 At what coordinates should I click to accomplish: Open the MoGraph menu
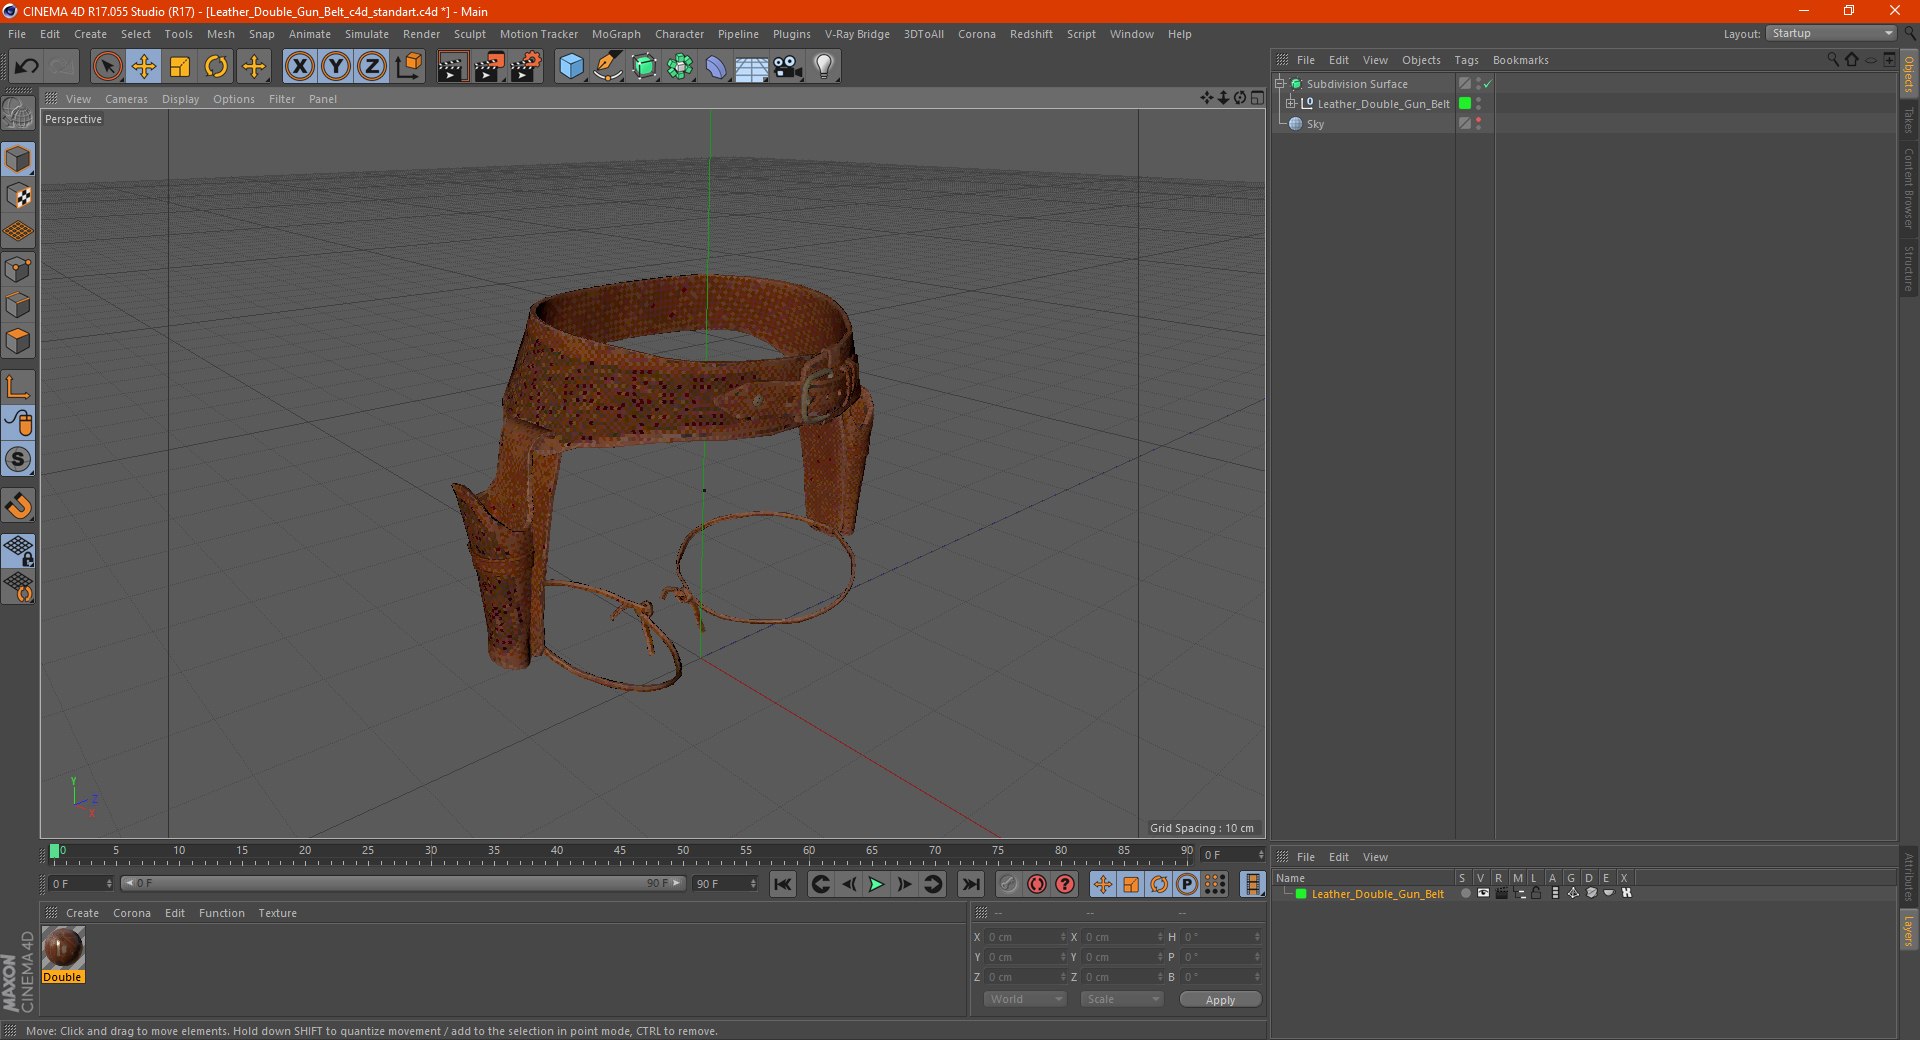(616, 34)
